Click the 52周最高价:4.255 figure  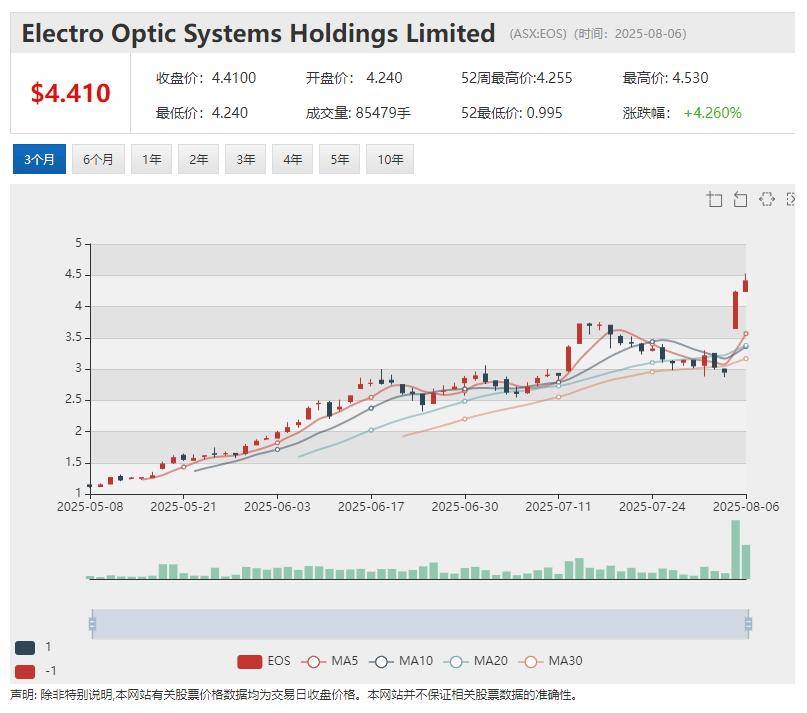(516, 78)
